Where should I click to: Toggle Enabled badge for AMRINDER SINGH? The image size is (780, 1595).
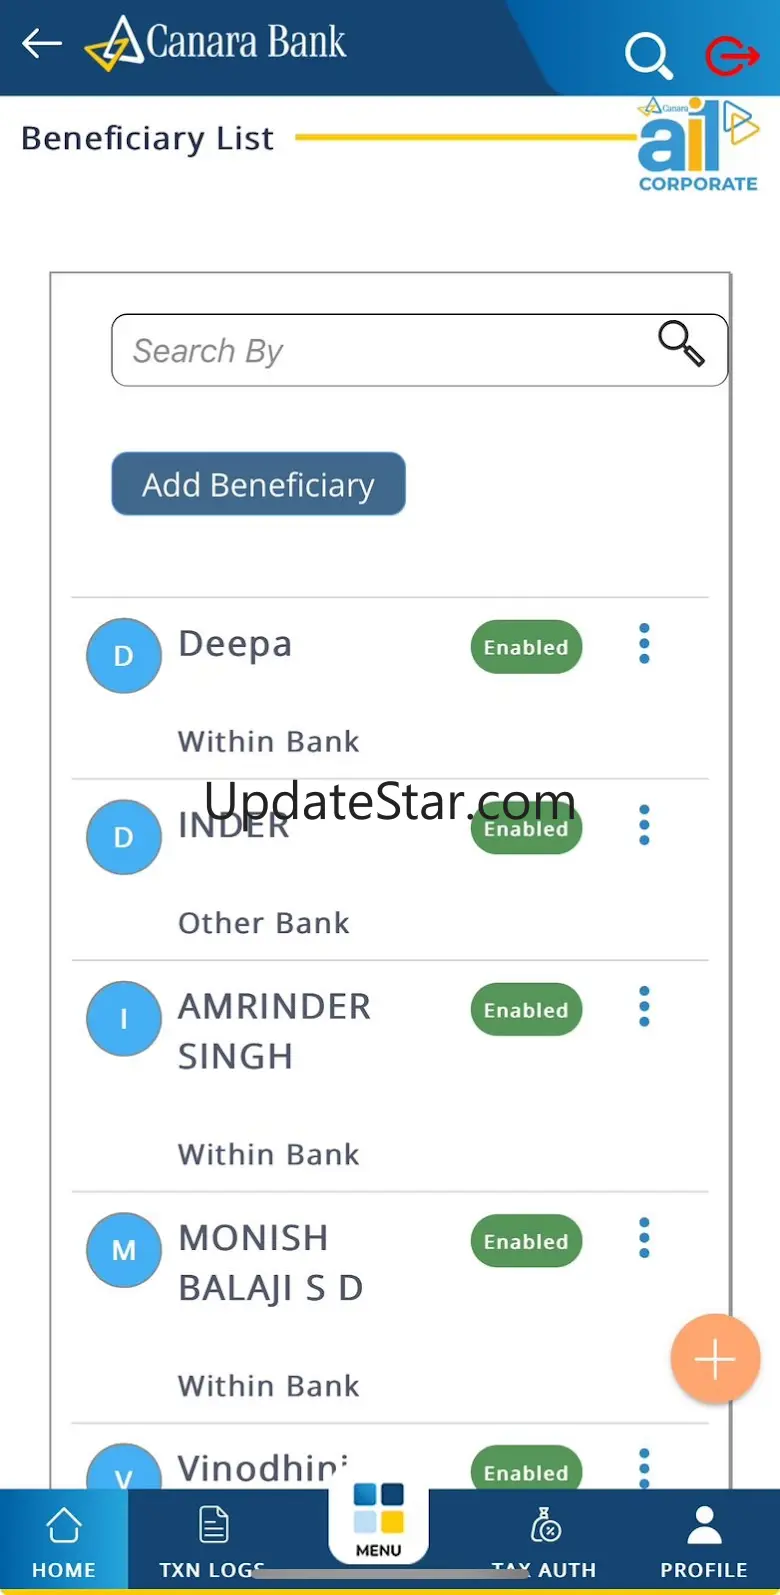(x=526, y=1010)
